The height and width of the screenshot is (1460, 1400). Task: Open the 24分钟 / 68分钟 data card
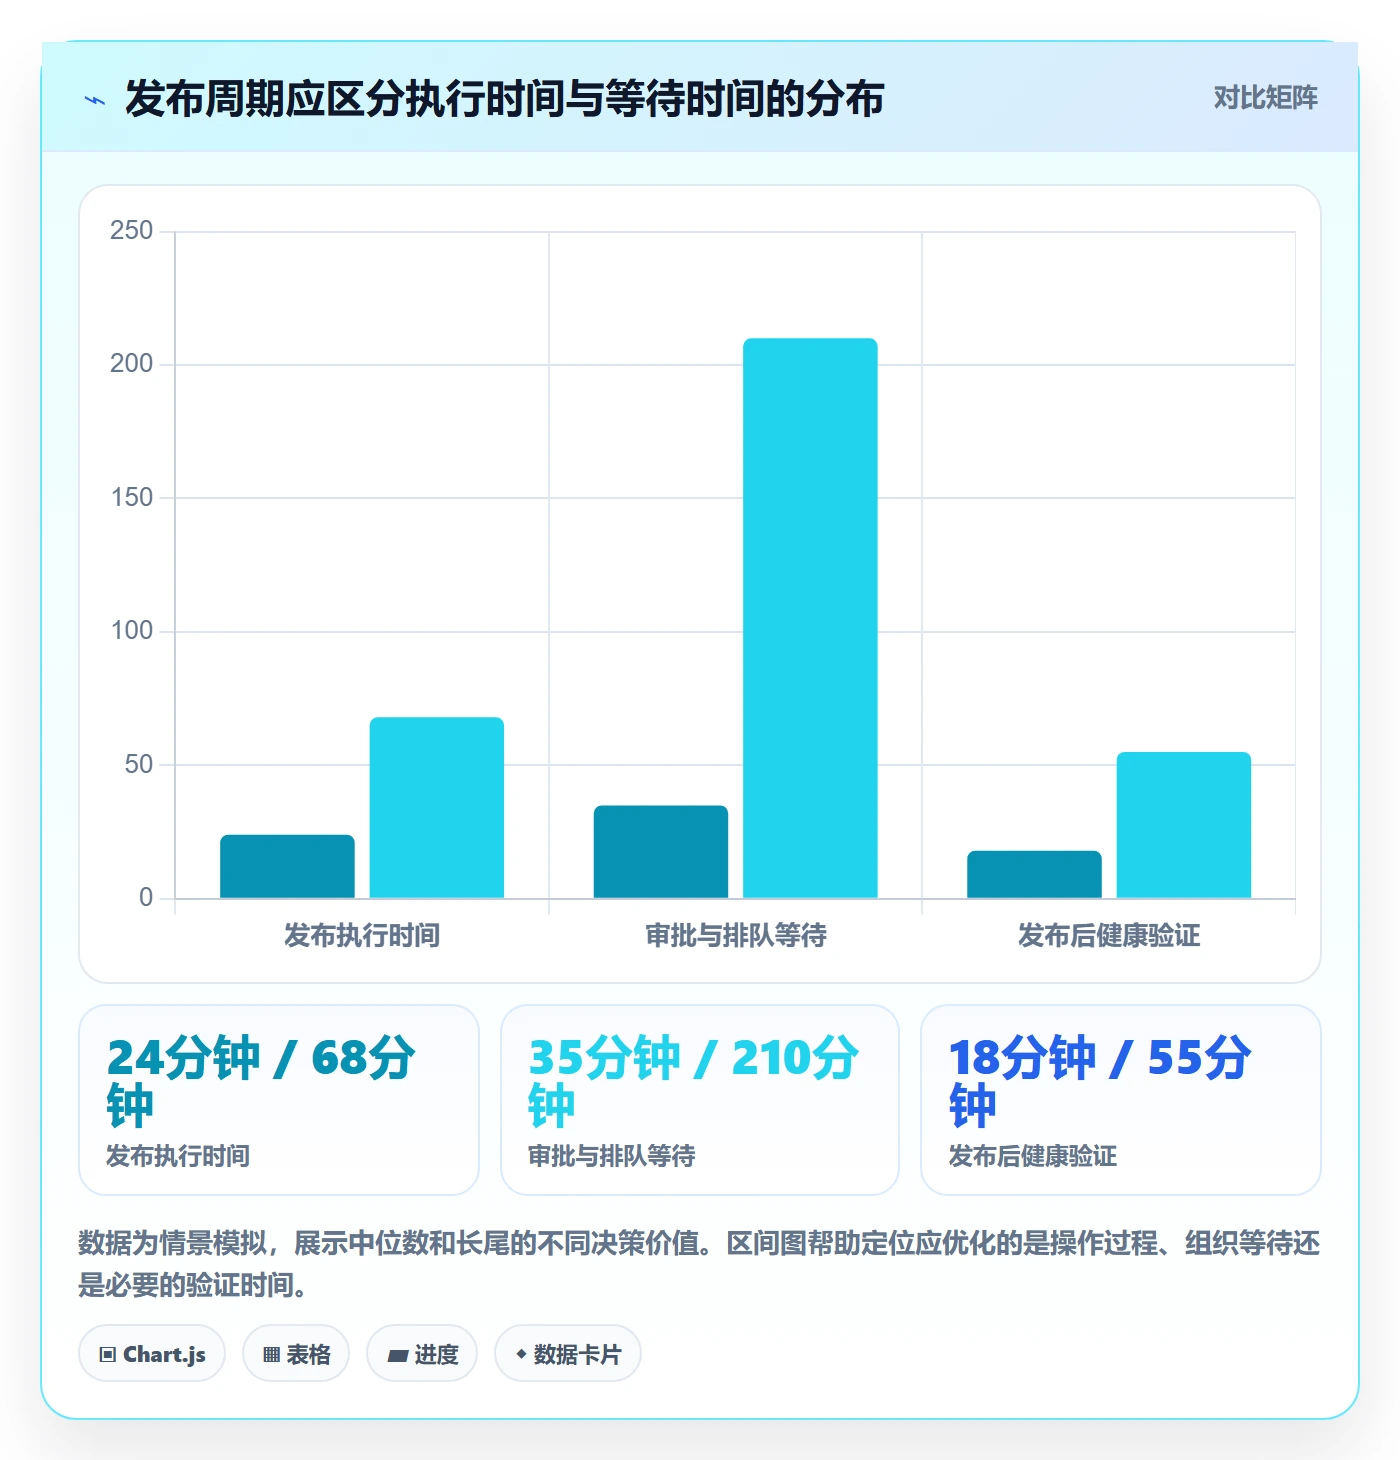(279, 1100)
